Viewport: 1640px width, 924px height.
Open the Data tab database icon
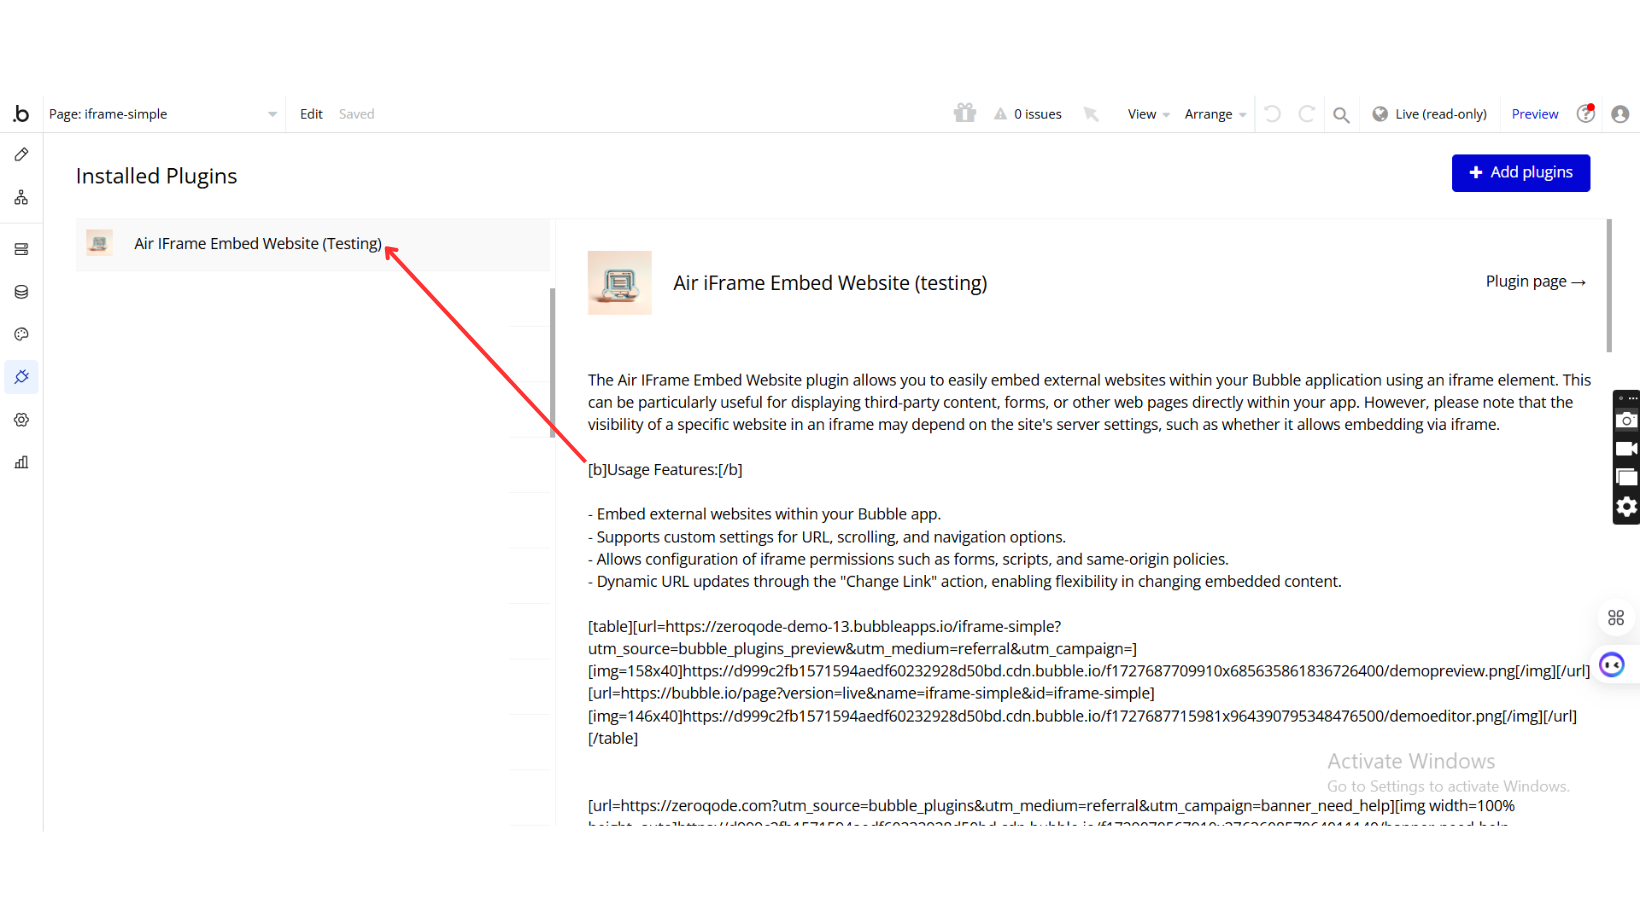[x=21, y=292]
